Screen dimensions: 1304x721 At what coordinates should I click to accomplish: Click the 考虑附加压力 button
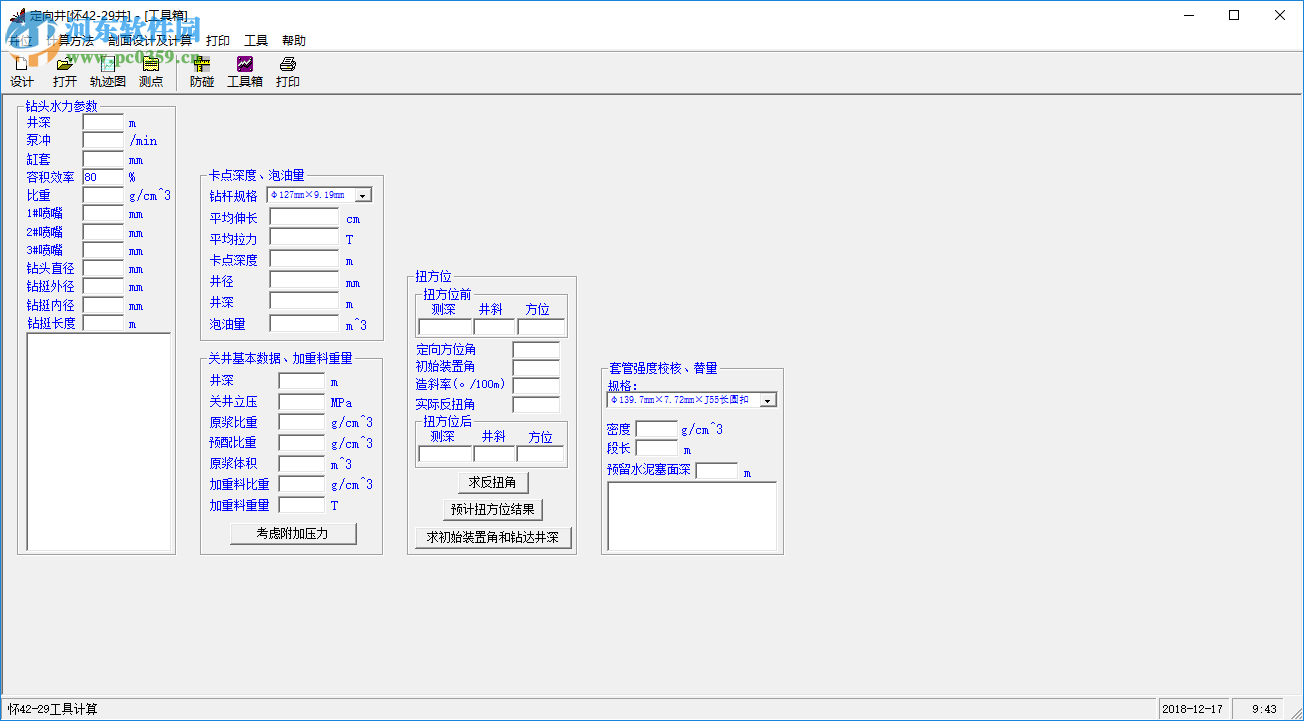click(293, 534)
